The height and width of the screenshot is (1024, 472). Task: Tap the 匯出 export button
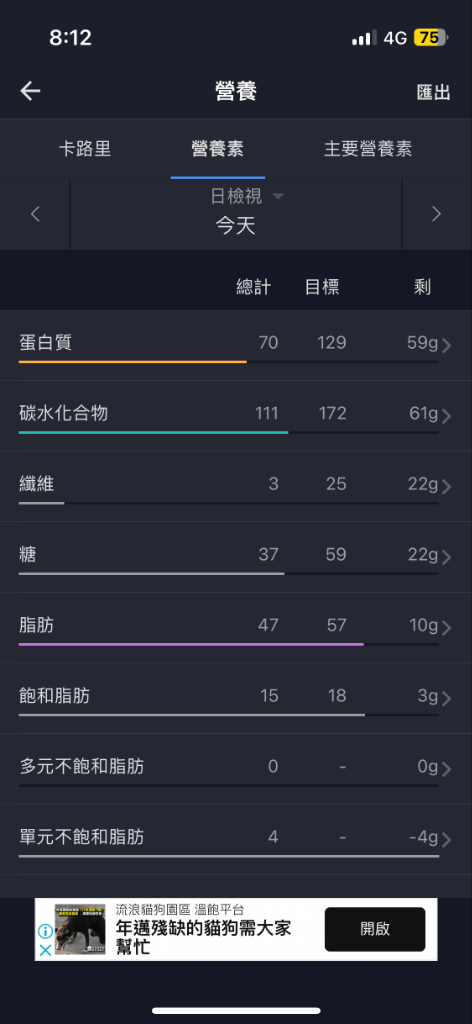[434, 92]
